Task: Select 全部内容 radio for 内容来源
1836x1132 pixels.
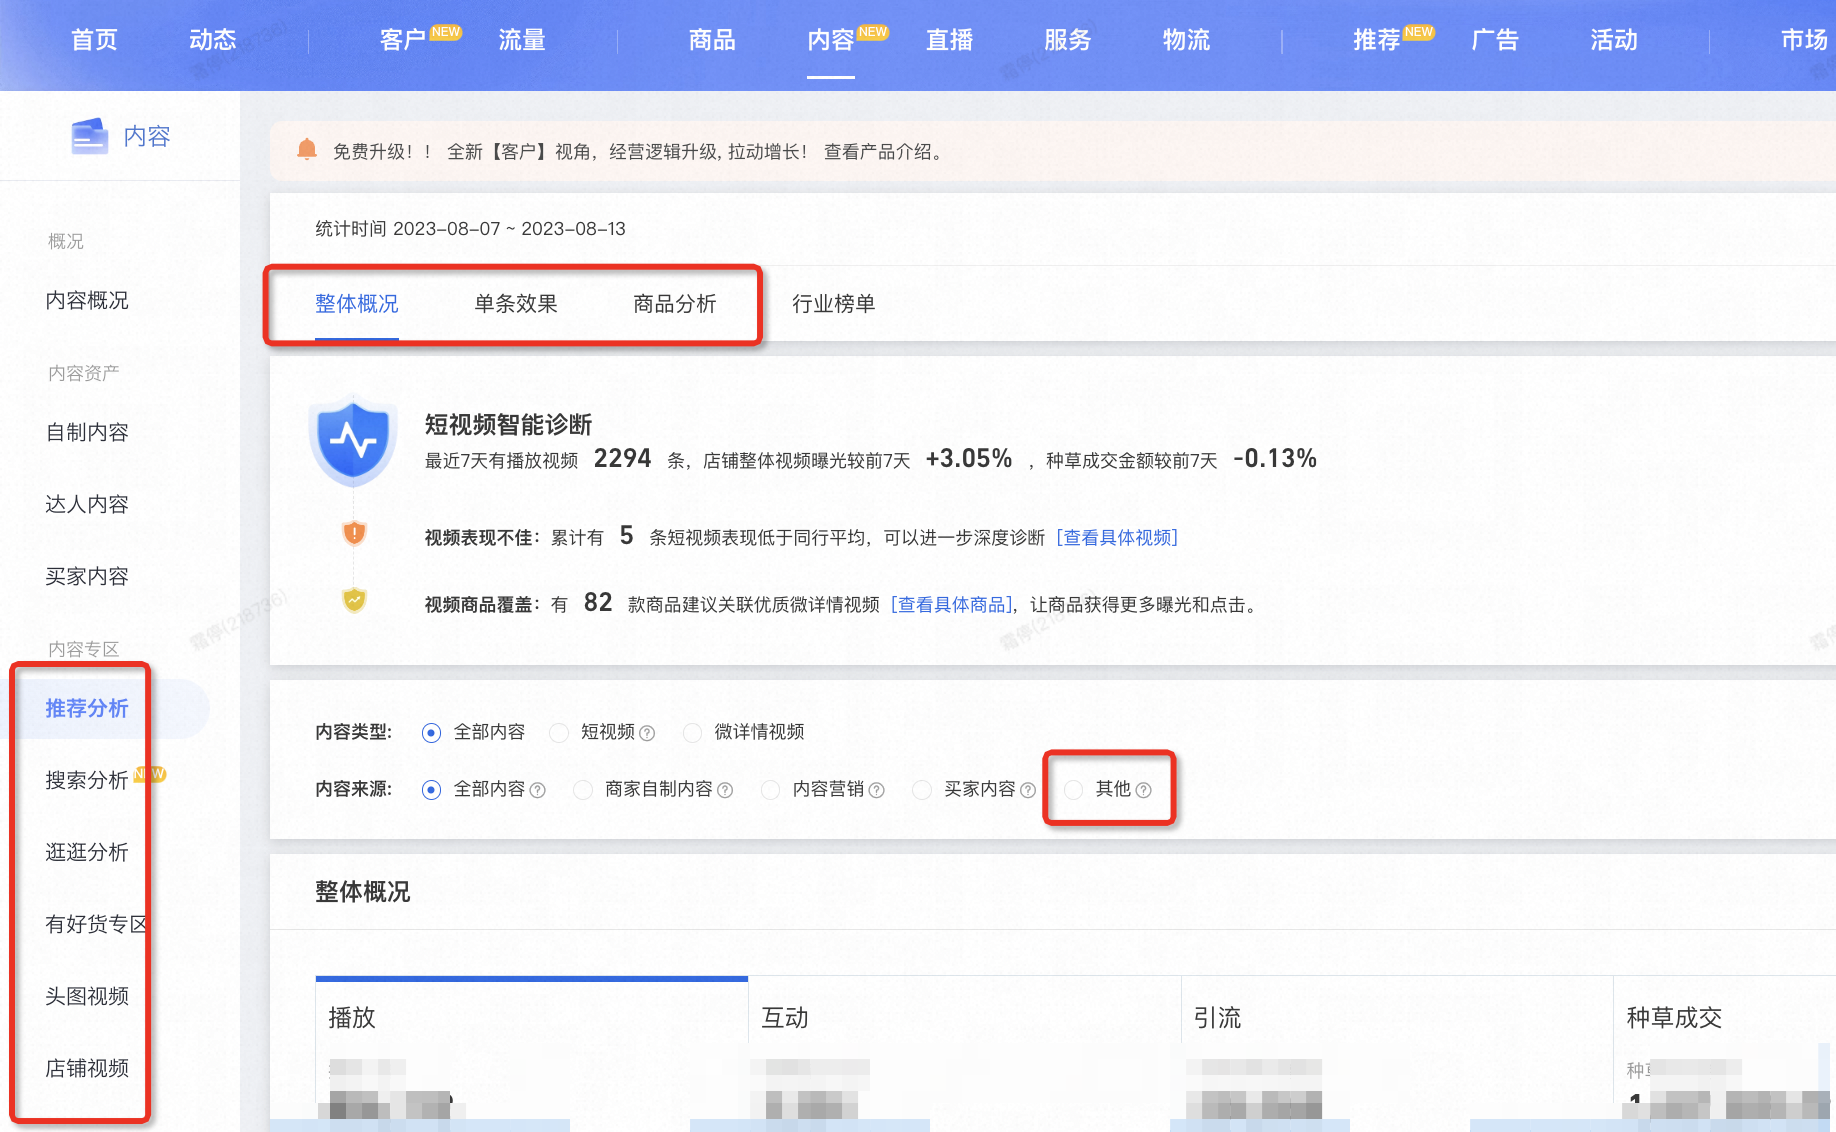Action: click(x=431, y=790)
